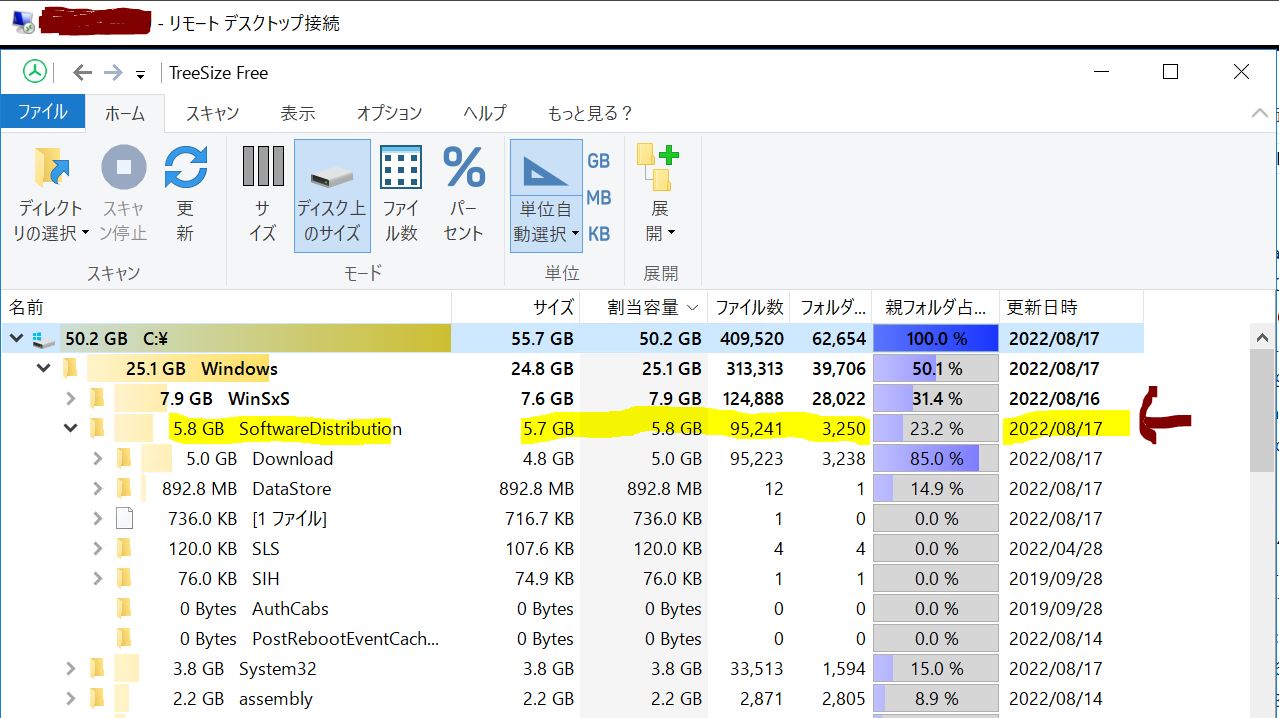Screen dimensions: 1279x718
Task: Click the 100.0 % bar of C: drive
Action: click(x=936, y=339)
